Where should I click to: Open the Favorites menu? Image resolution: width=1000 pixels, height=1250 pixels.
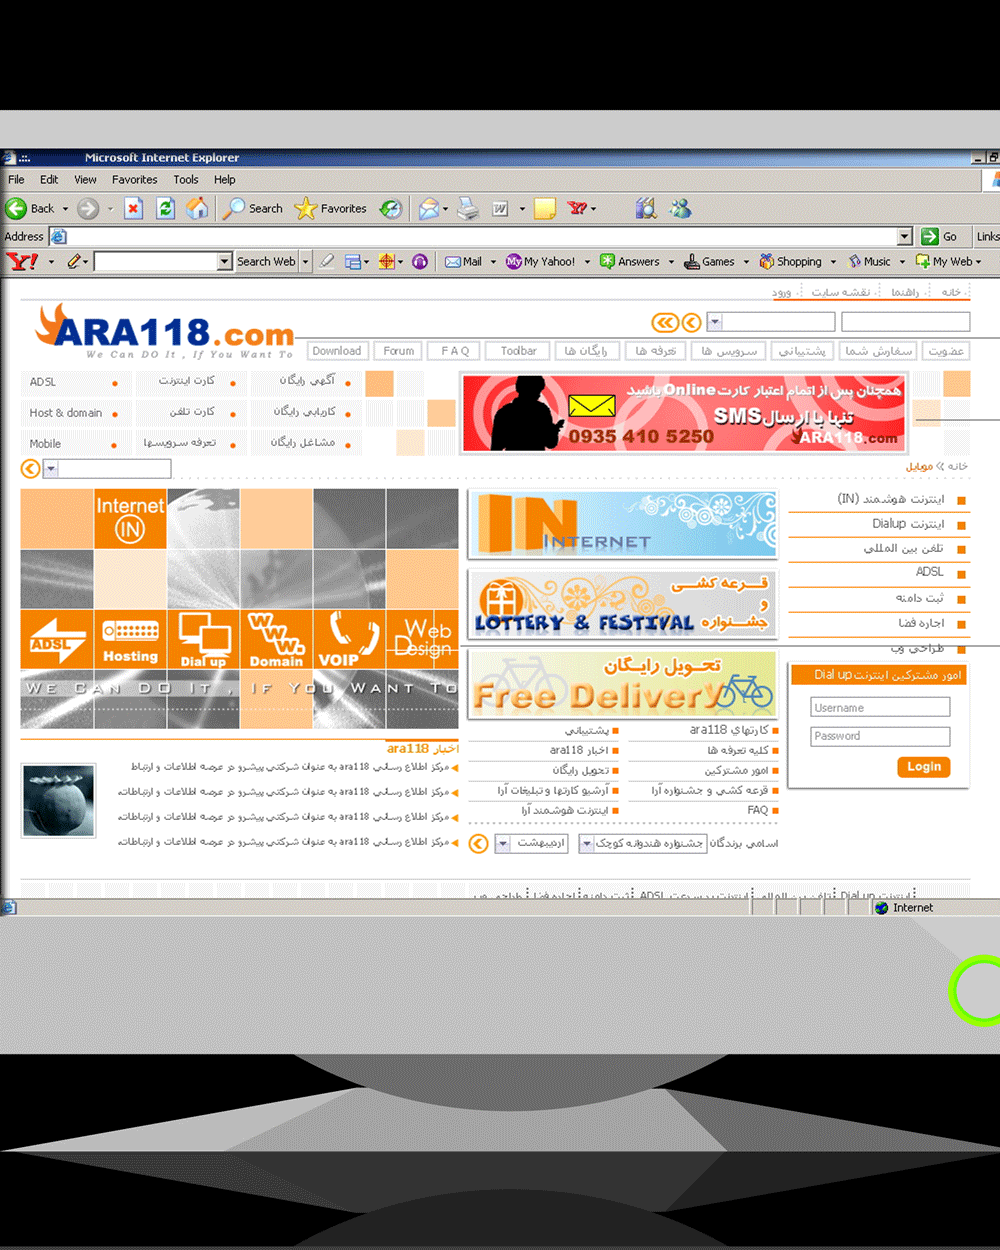(134, 180)
